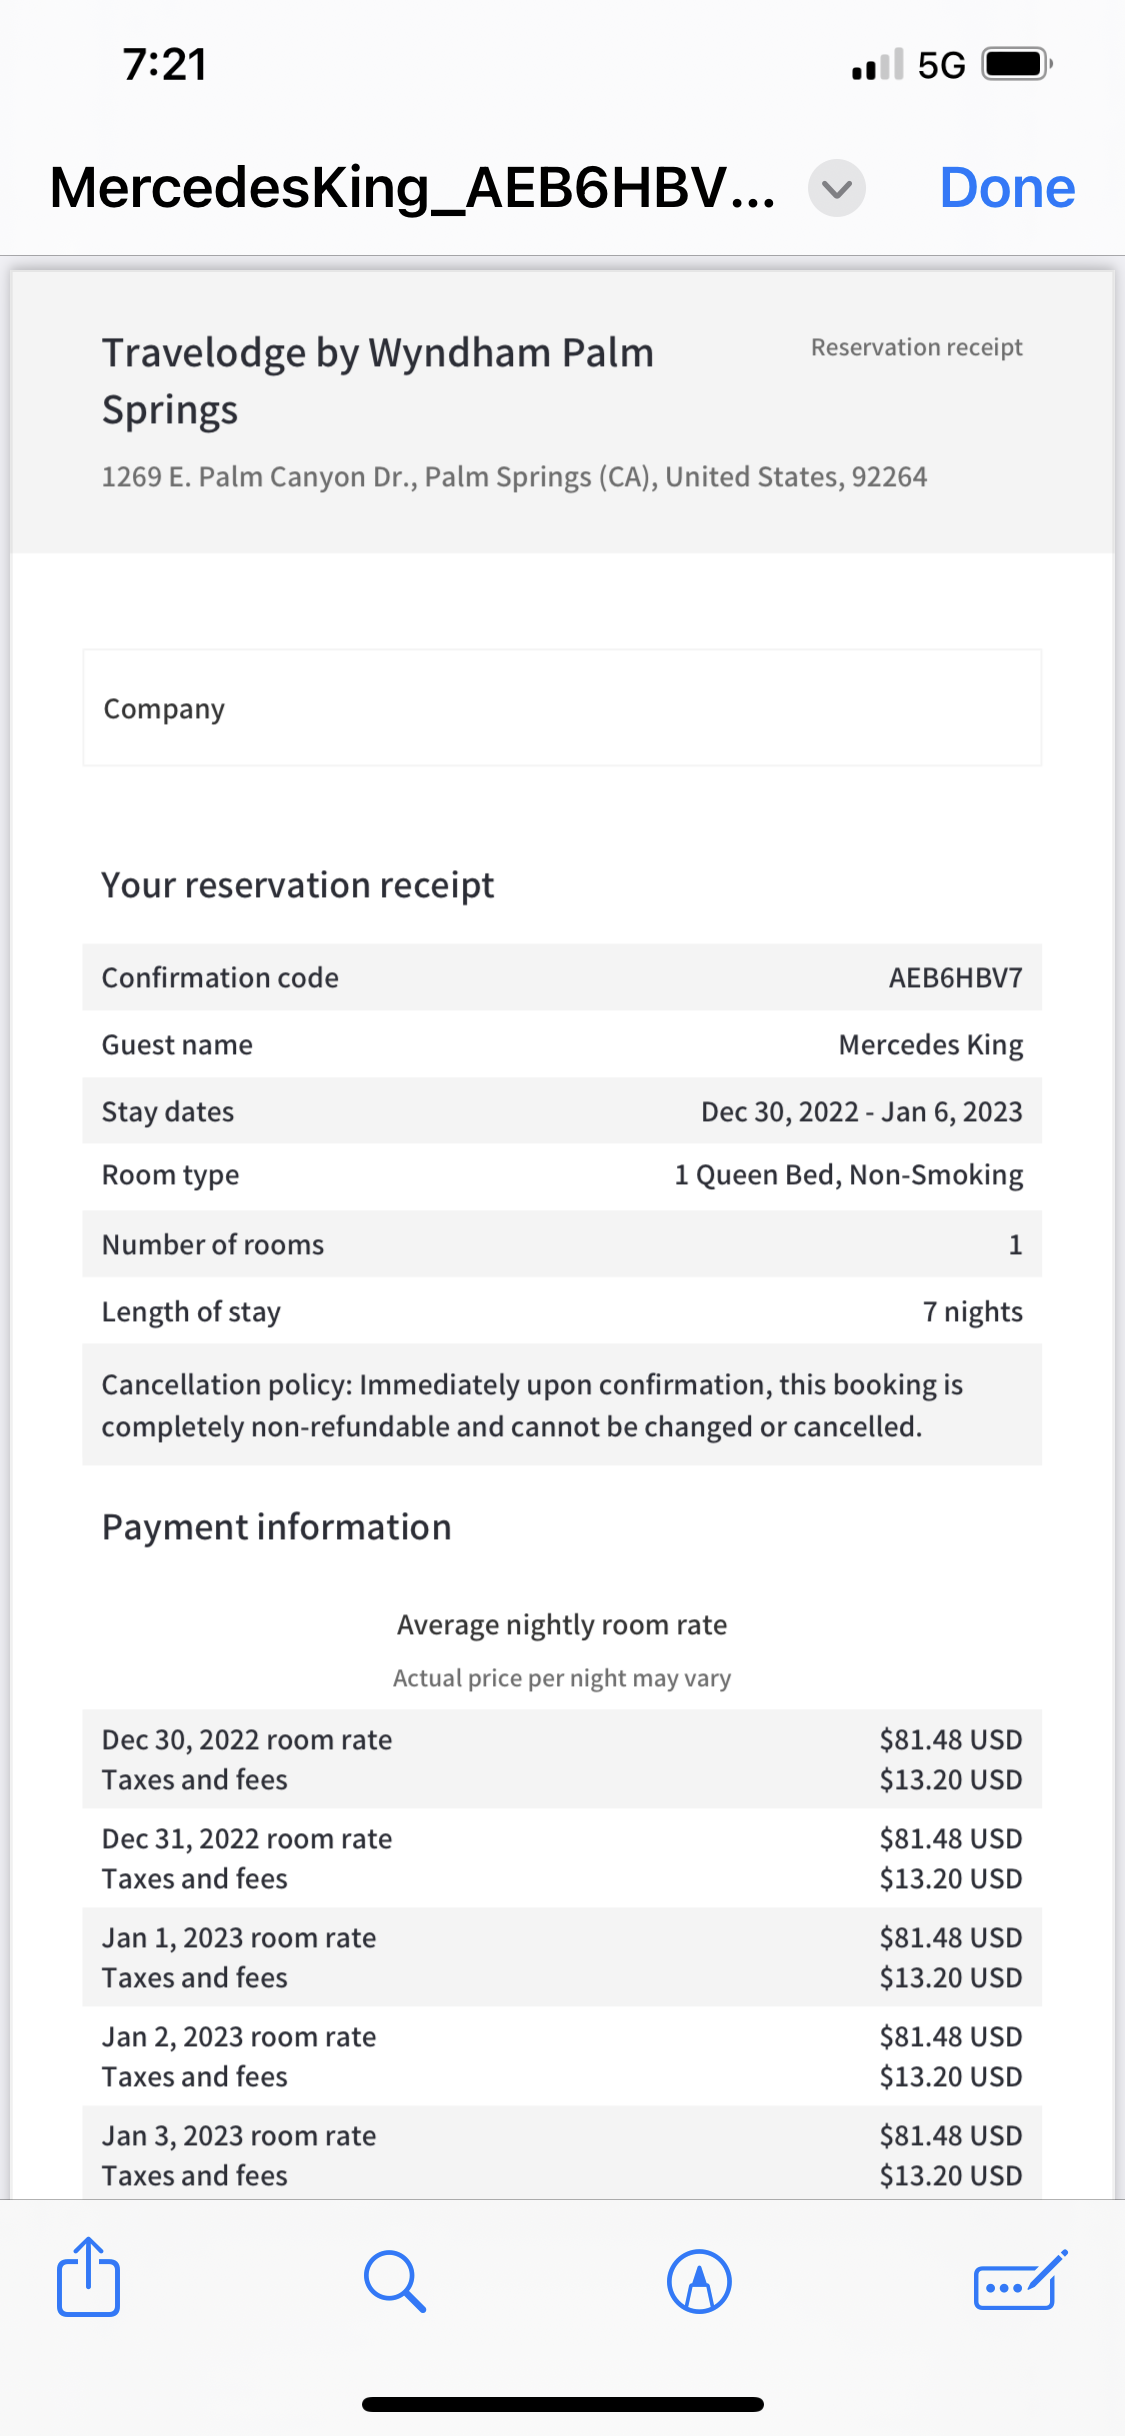The image size is (1125, 2436).
Task: Tap the battery status icon
Action: tap(1017, 65)
